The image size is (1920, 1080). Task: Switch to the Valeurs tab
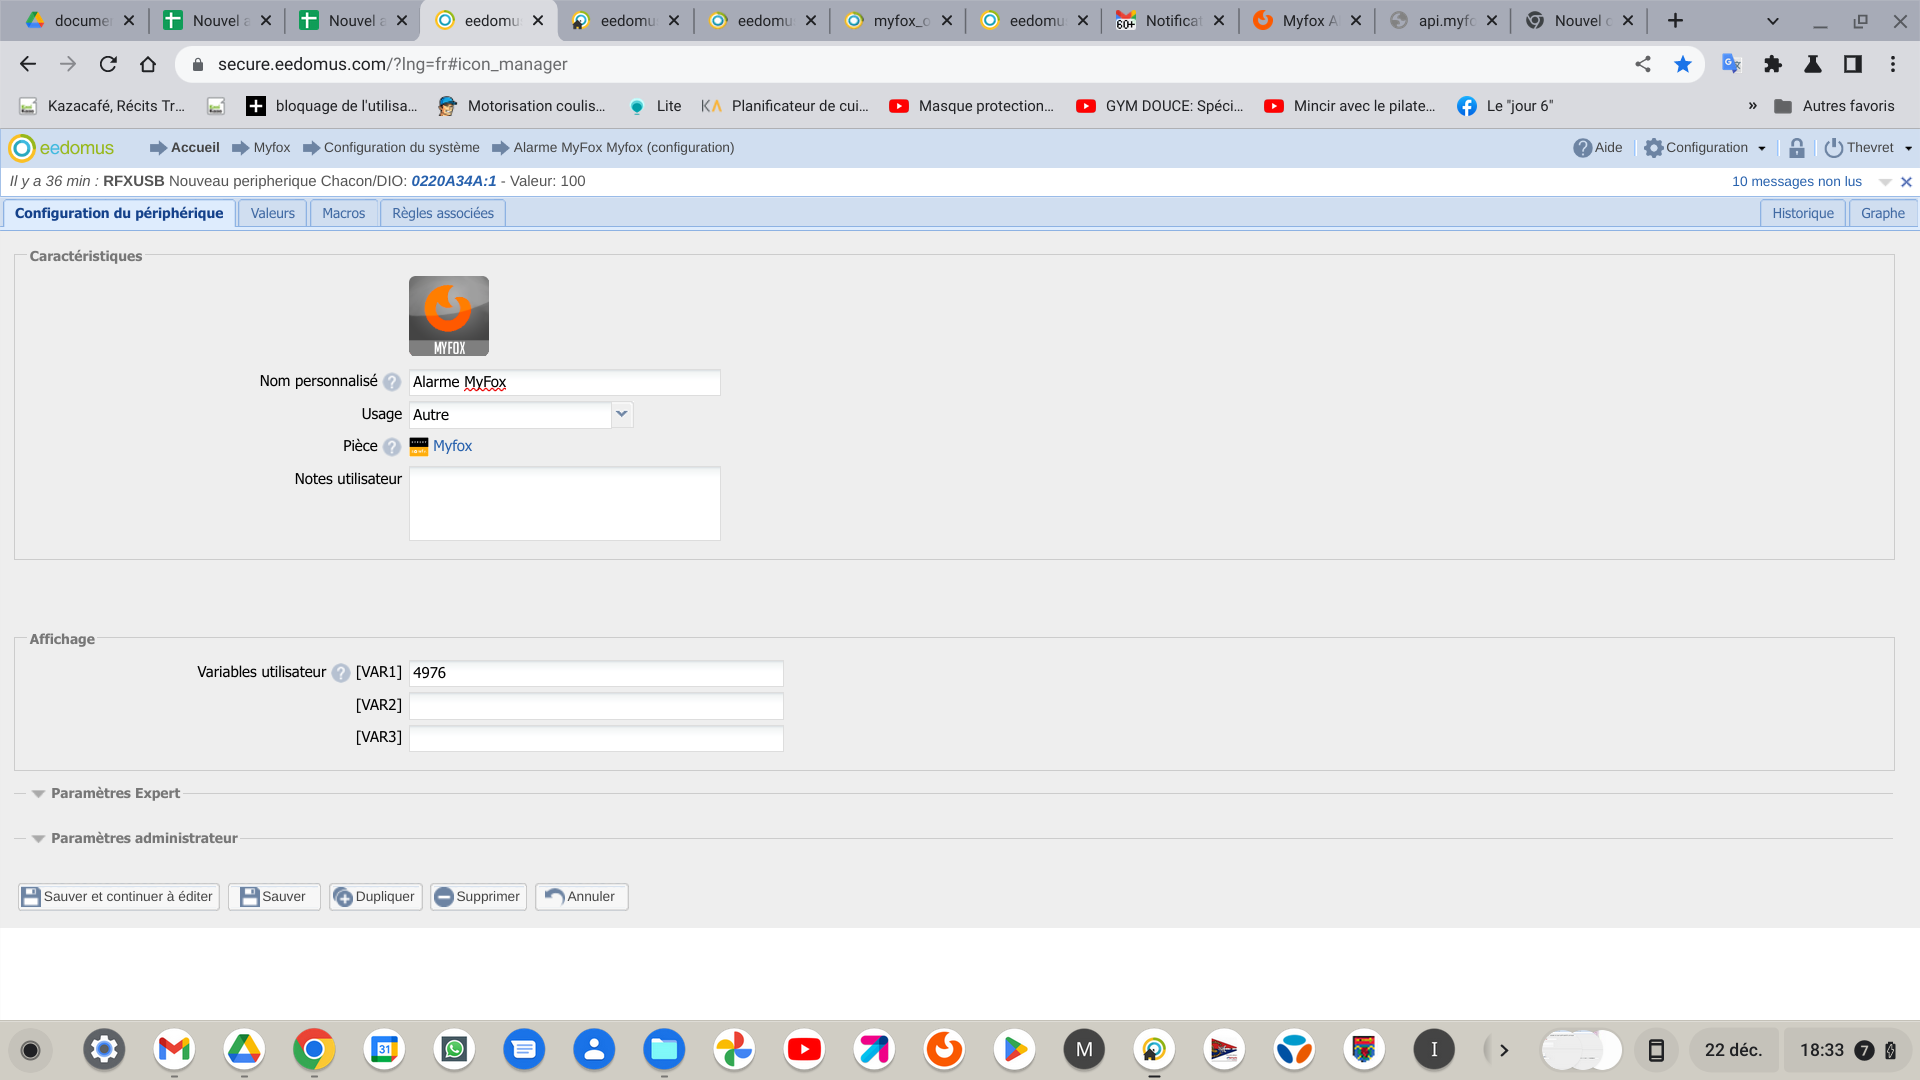click(272, 213)
